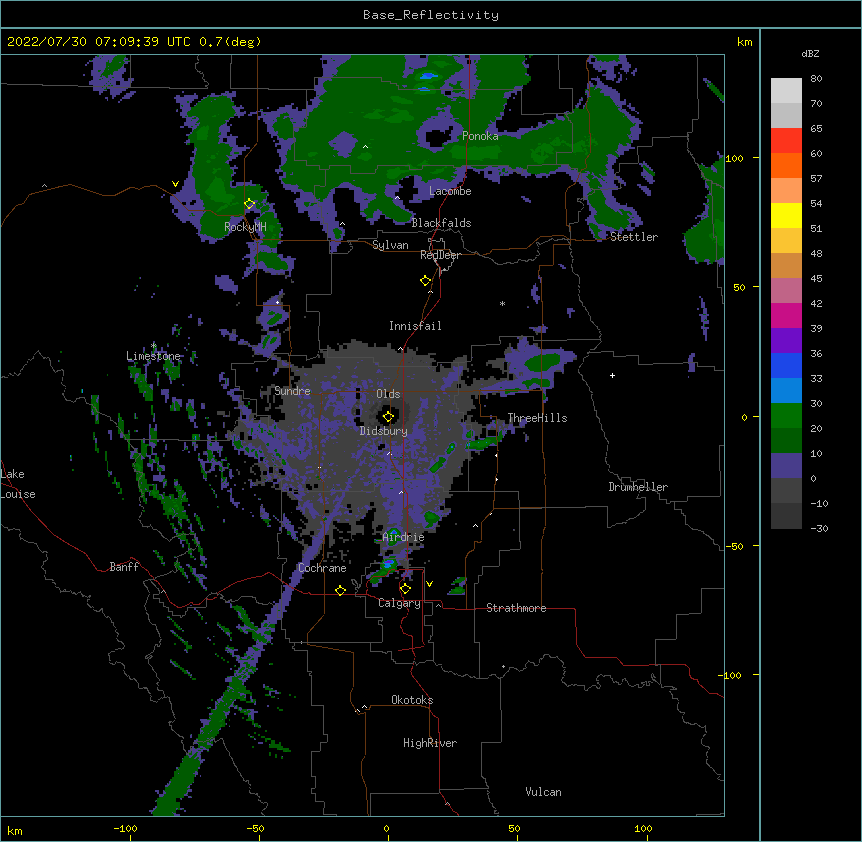The height and width of the screenshot is (842, 862).
Task: Click the Banff label
Action: click(124, 567)
